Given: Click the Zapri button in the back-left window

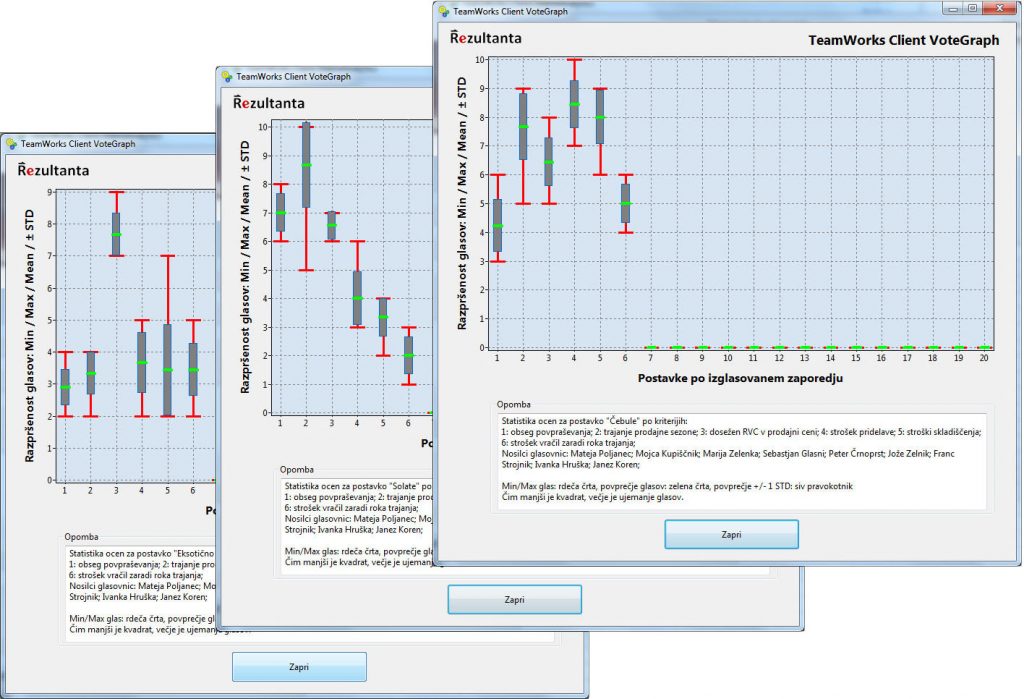Looking at the screenshot, I should coord(299,667).
